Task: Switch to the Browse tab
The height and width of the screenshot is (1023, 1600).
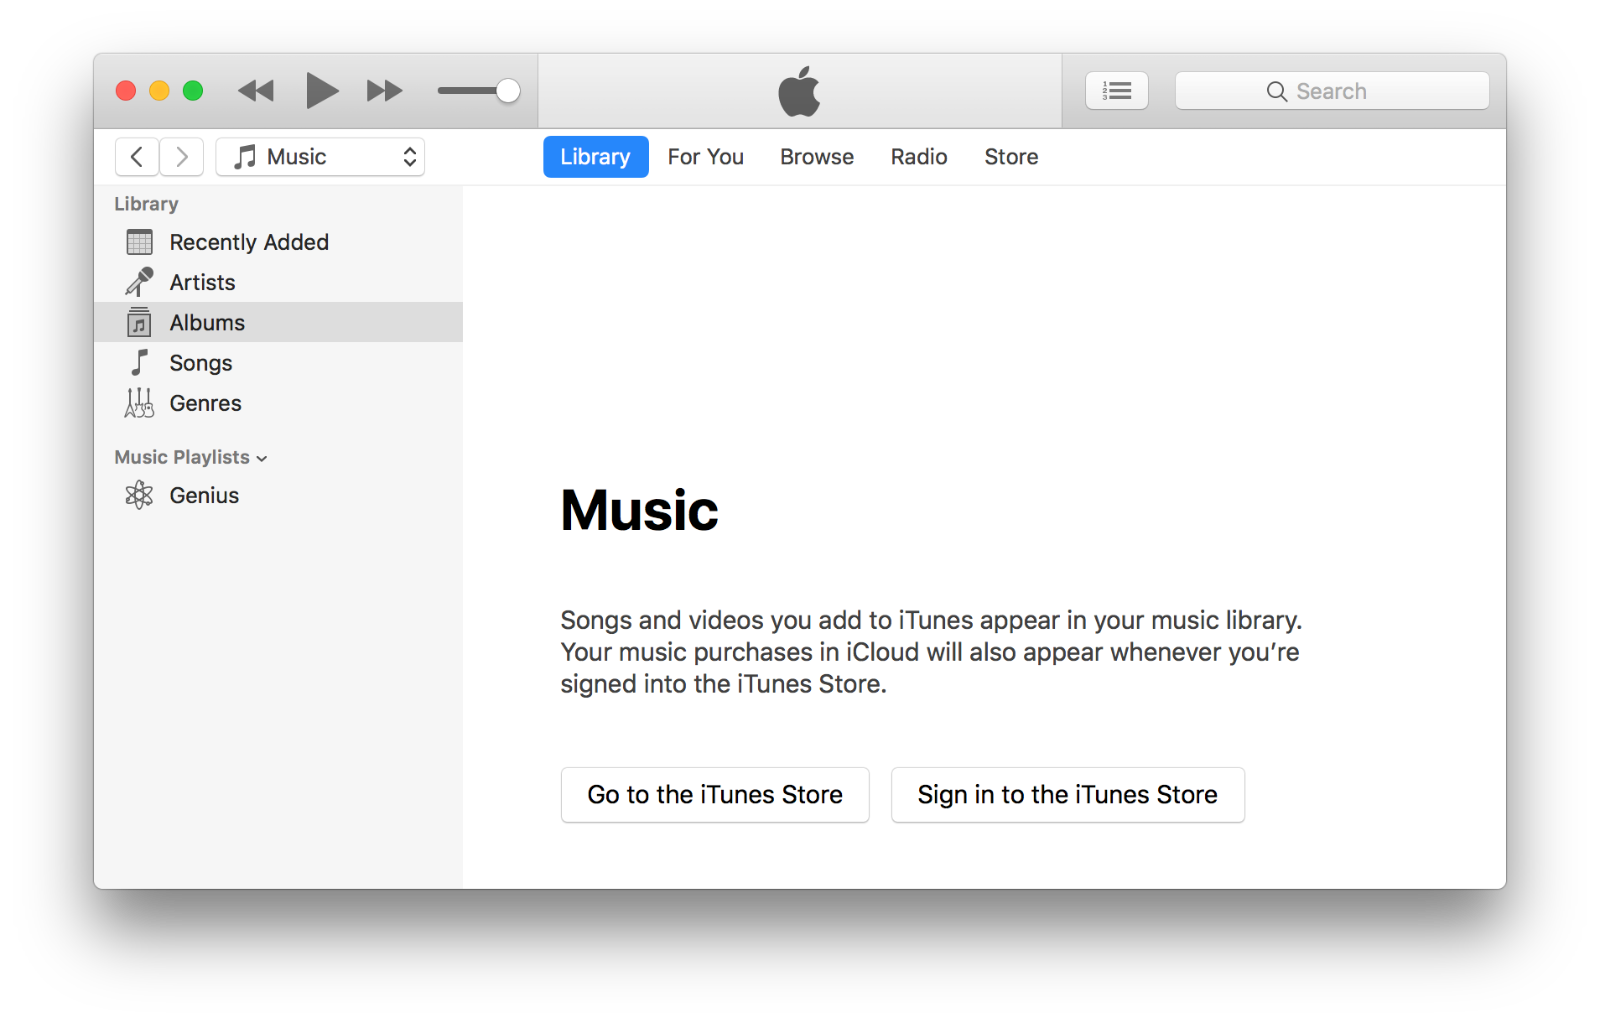Action: [x=817, y=157]
